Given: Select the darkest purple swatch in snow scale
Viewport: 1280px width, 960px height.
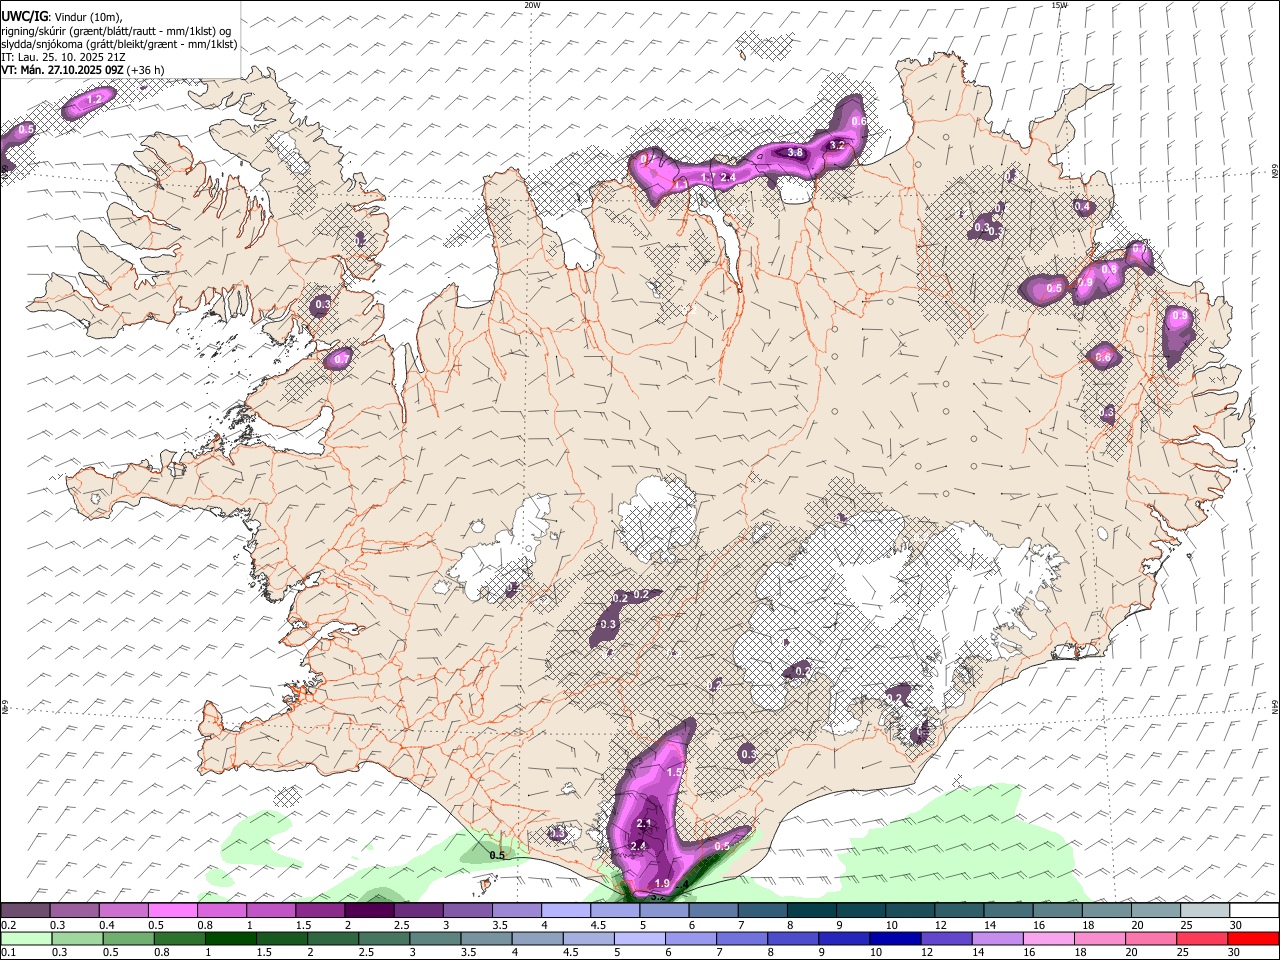Looking at the screenshot, I should click(368, 910).
